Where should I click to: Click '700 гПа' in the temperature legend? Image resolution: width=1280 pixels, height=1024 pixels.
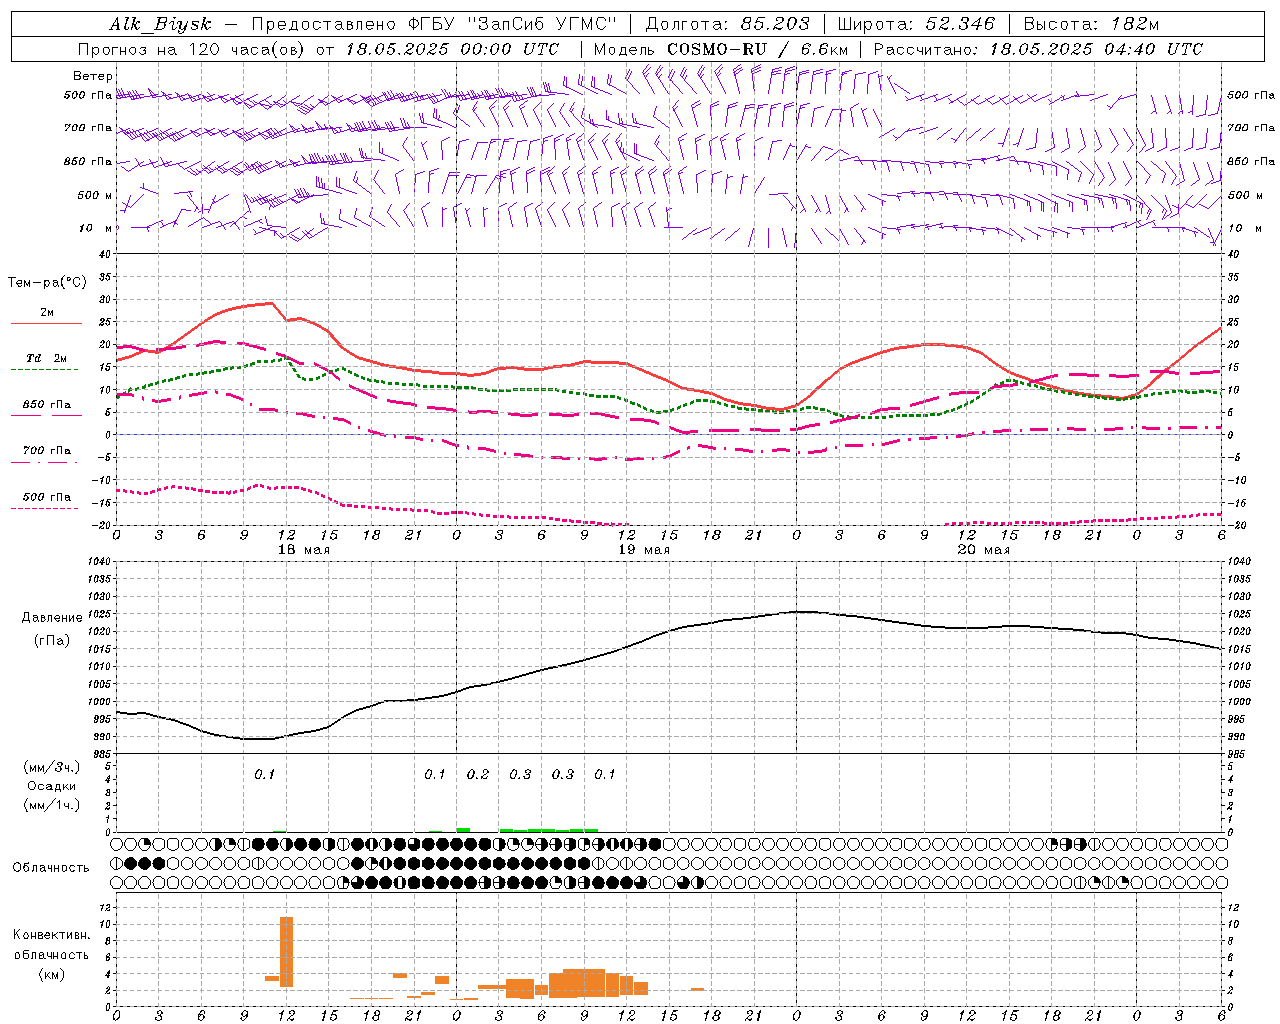point(47,451)
